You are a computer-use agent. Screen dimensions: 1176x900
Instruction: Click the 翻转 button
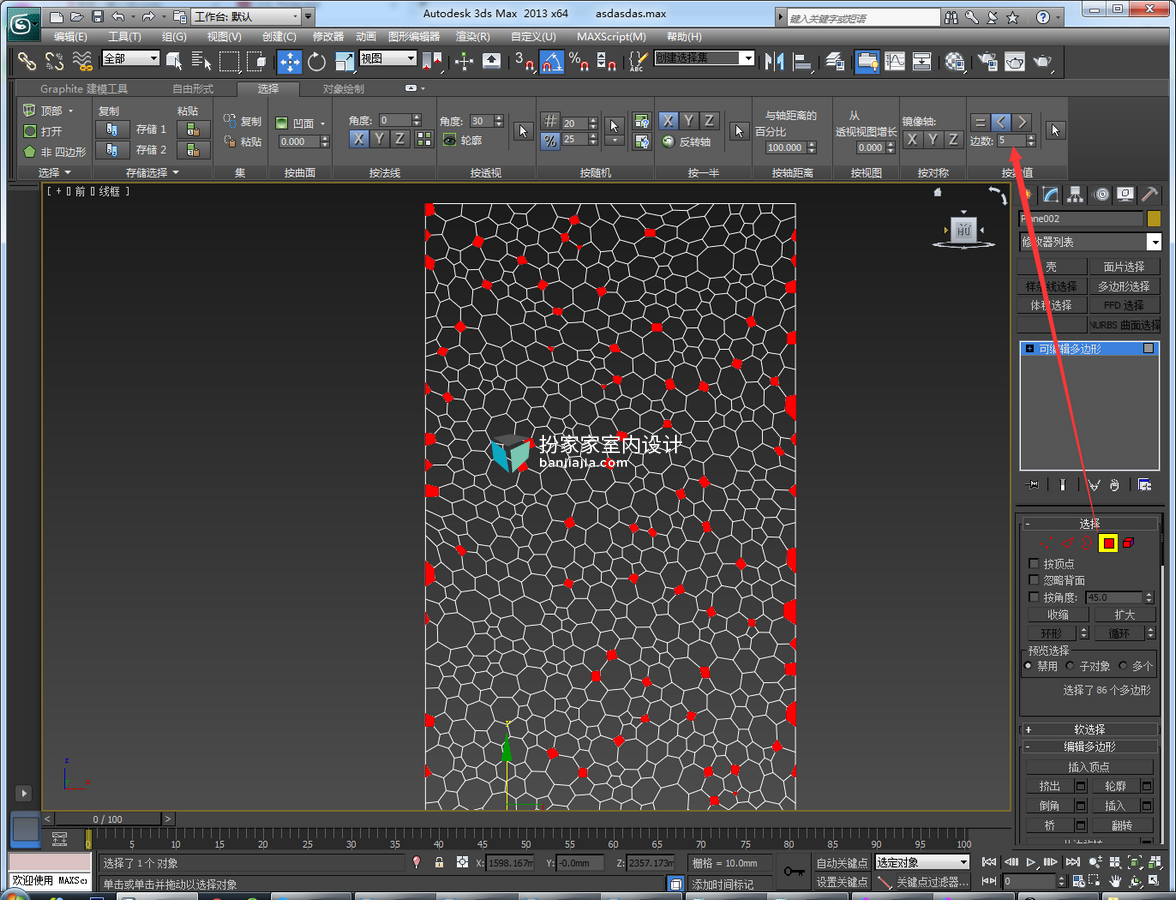coord(1122,824)
